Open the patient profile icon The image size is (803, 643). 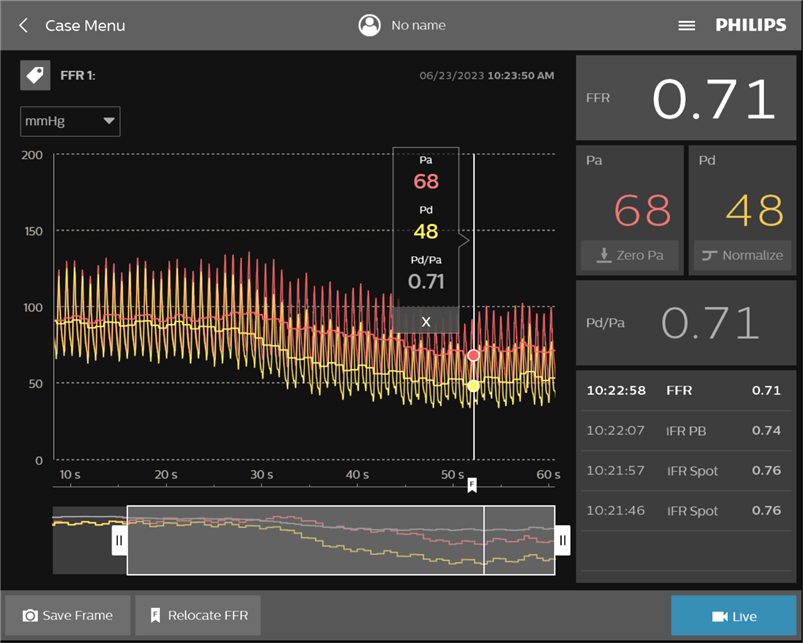(x=370, y=25)
